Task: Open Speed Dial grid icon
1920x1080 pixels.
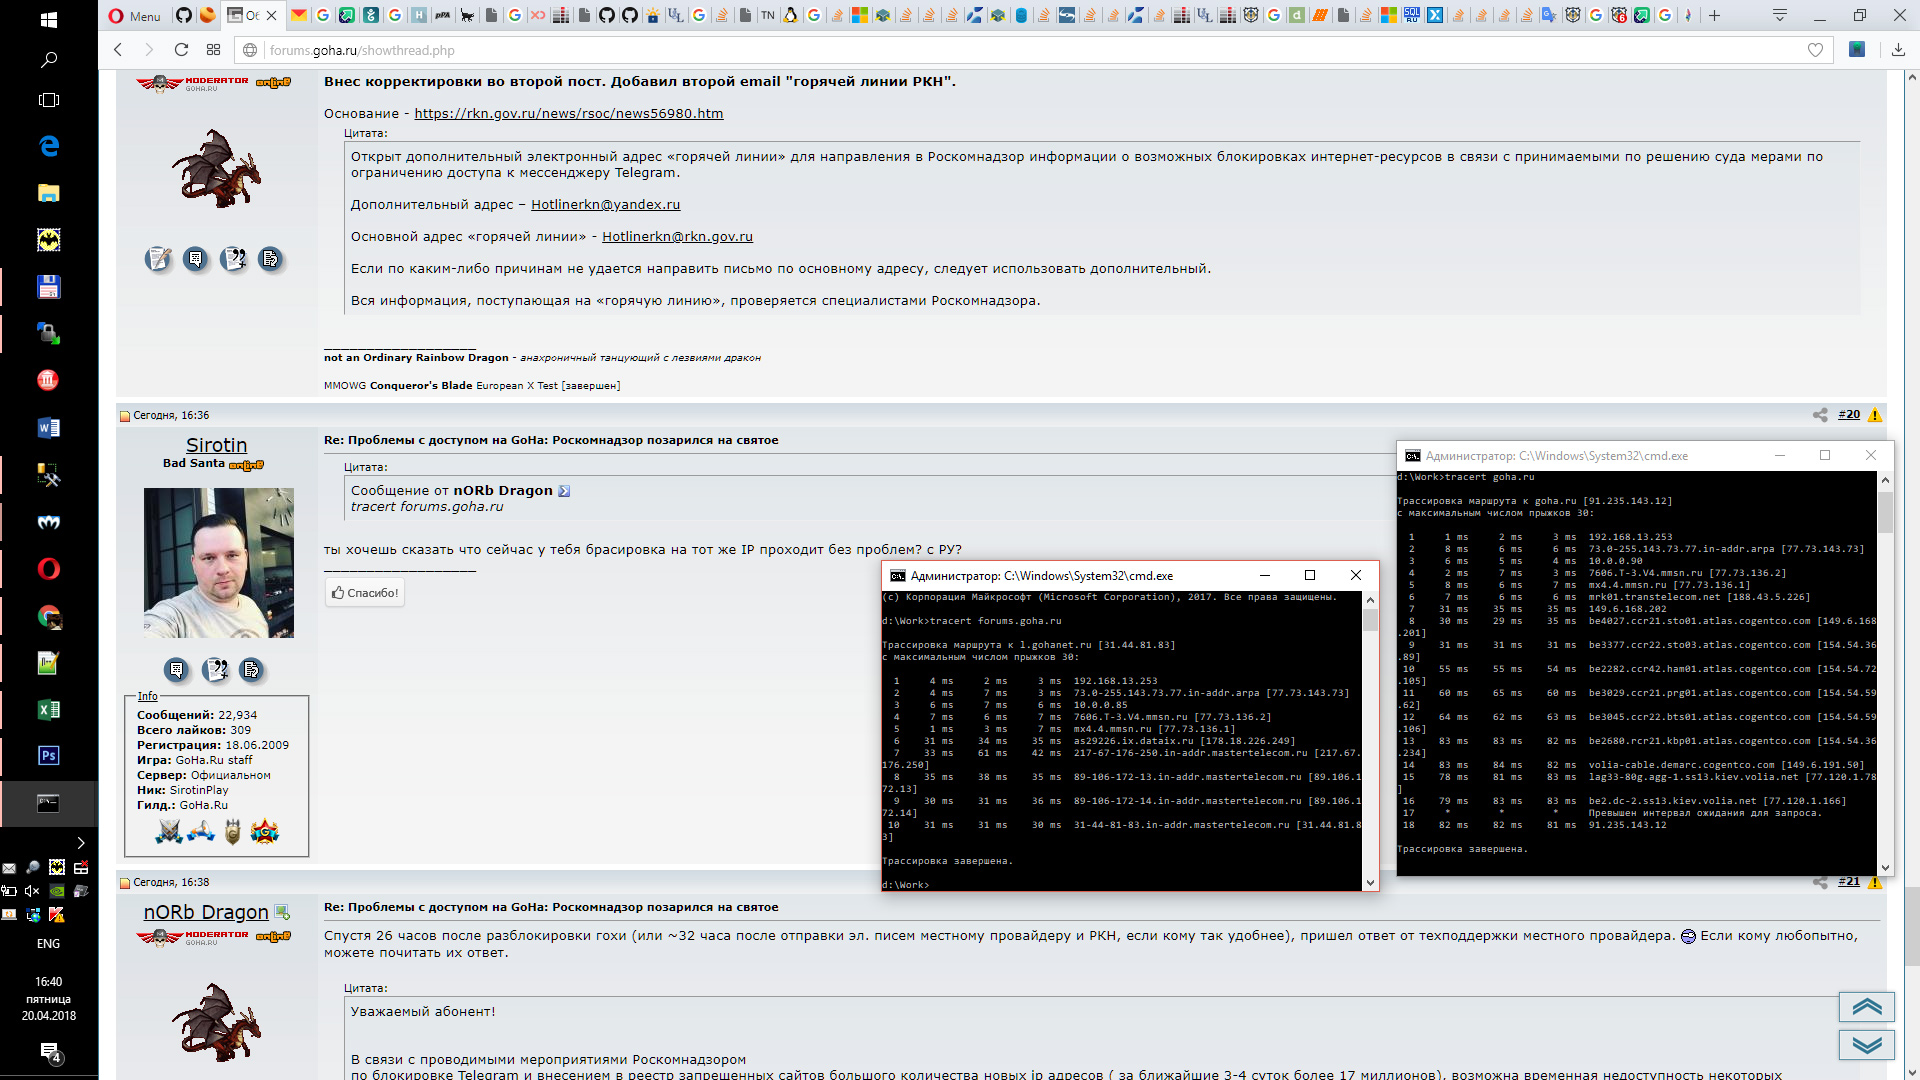Action: [x=213, y=50]
